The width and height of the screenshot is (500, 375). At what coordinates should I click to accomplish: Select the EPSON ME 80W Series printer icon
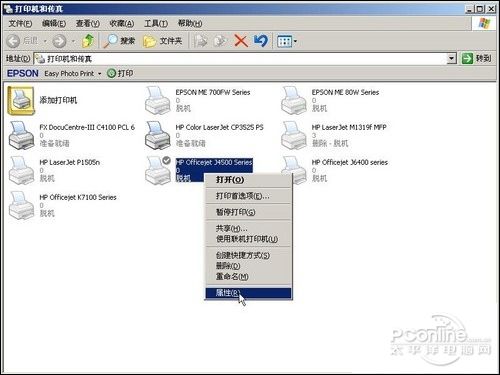point(293,101)
